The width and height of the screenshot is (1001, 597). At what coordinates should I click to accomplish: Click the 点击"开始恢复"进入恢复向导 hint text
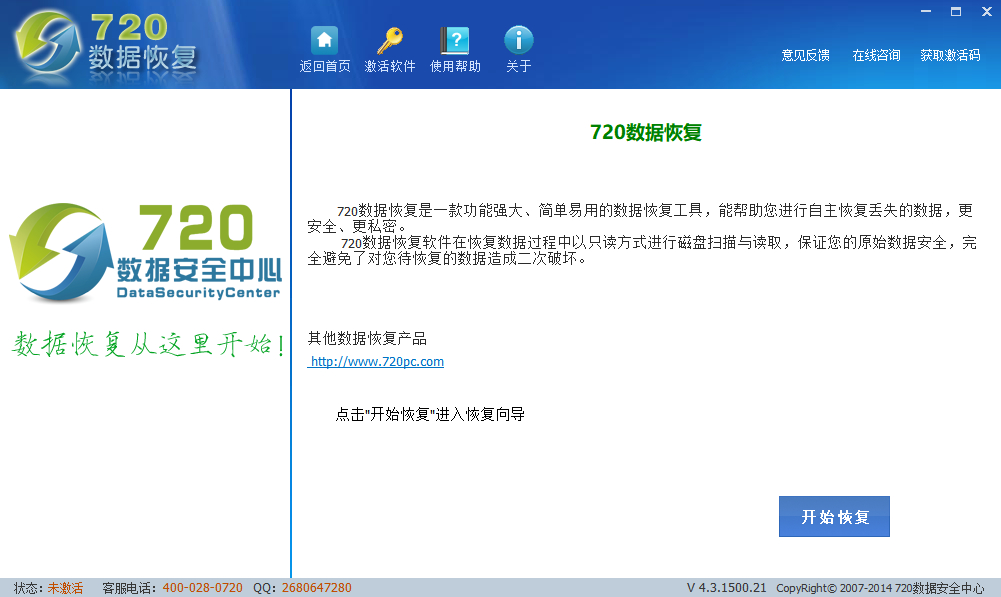click(430, 414)
